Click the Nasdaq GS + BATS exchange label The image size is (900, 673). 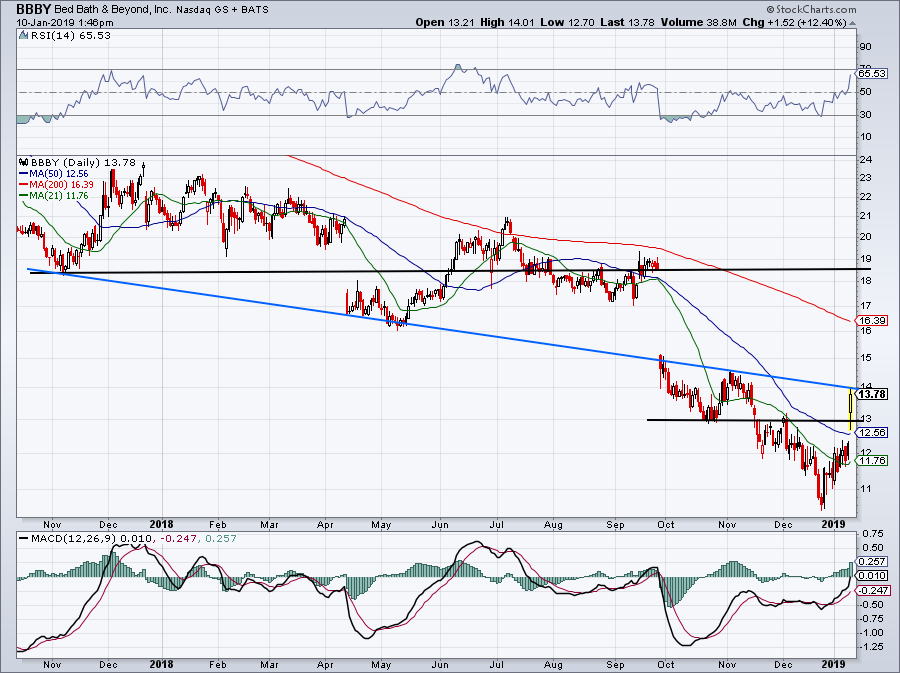[222, 10]
